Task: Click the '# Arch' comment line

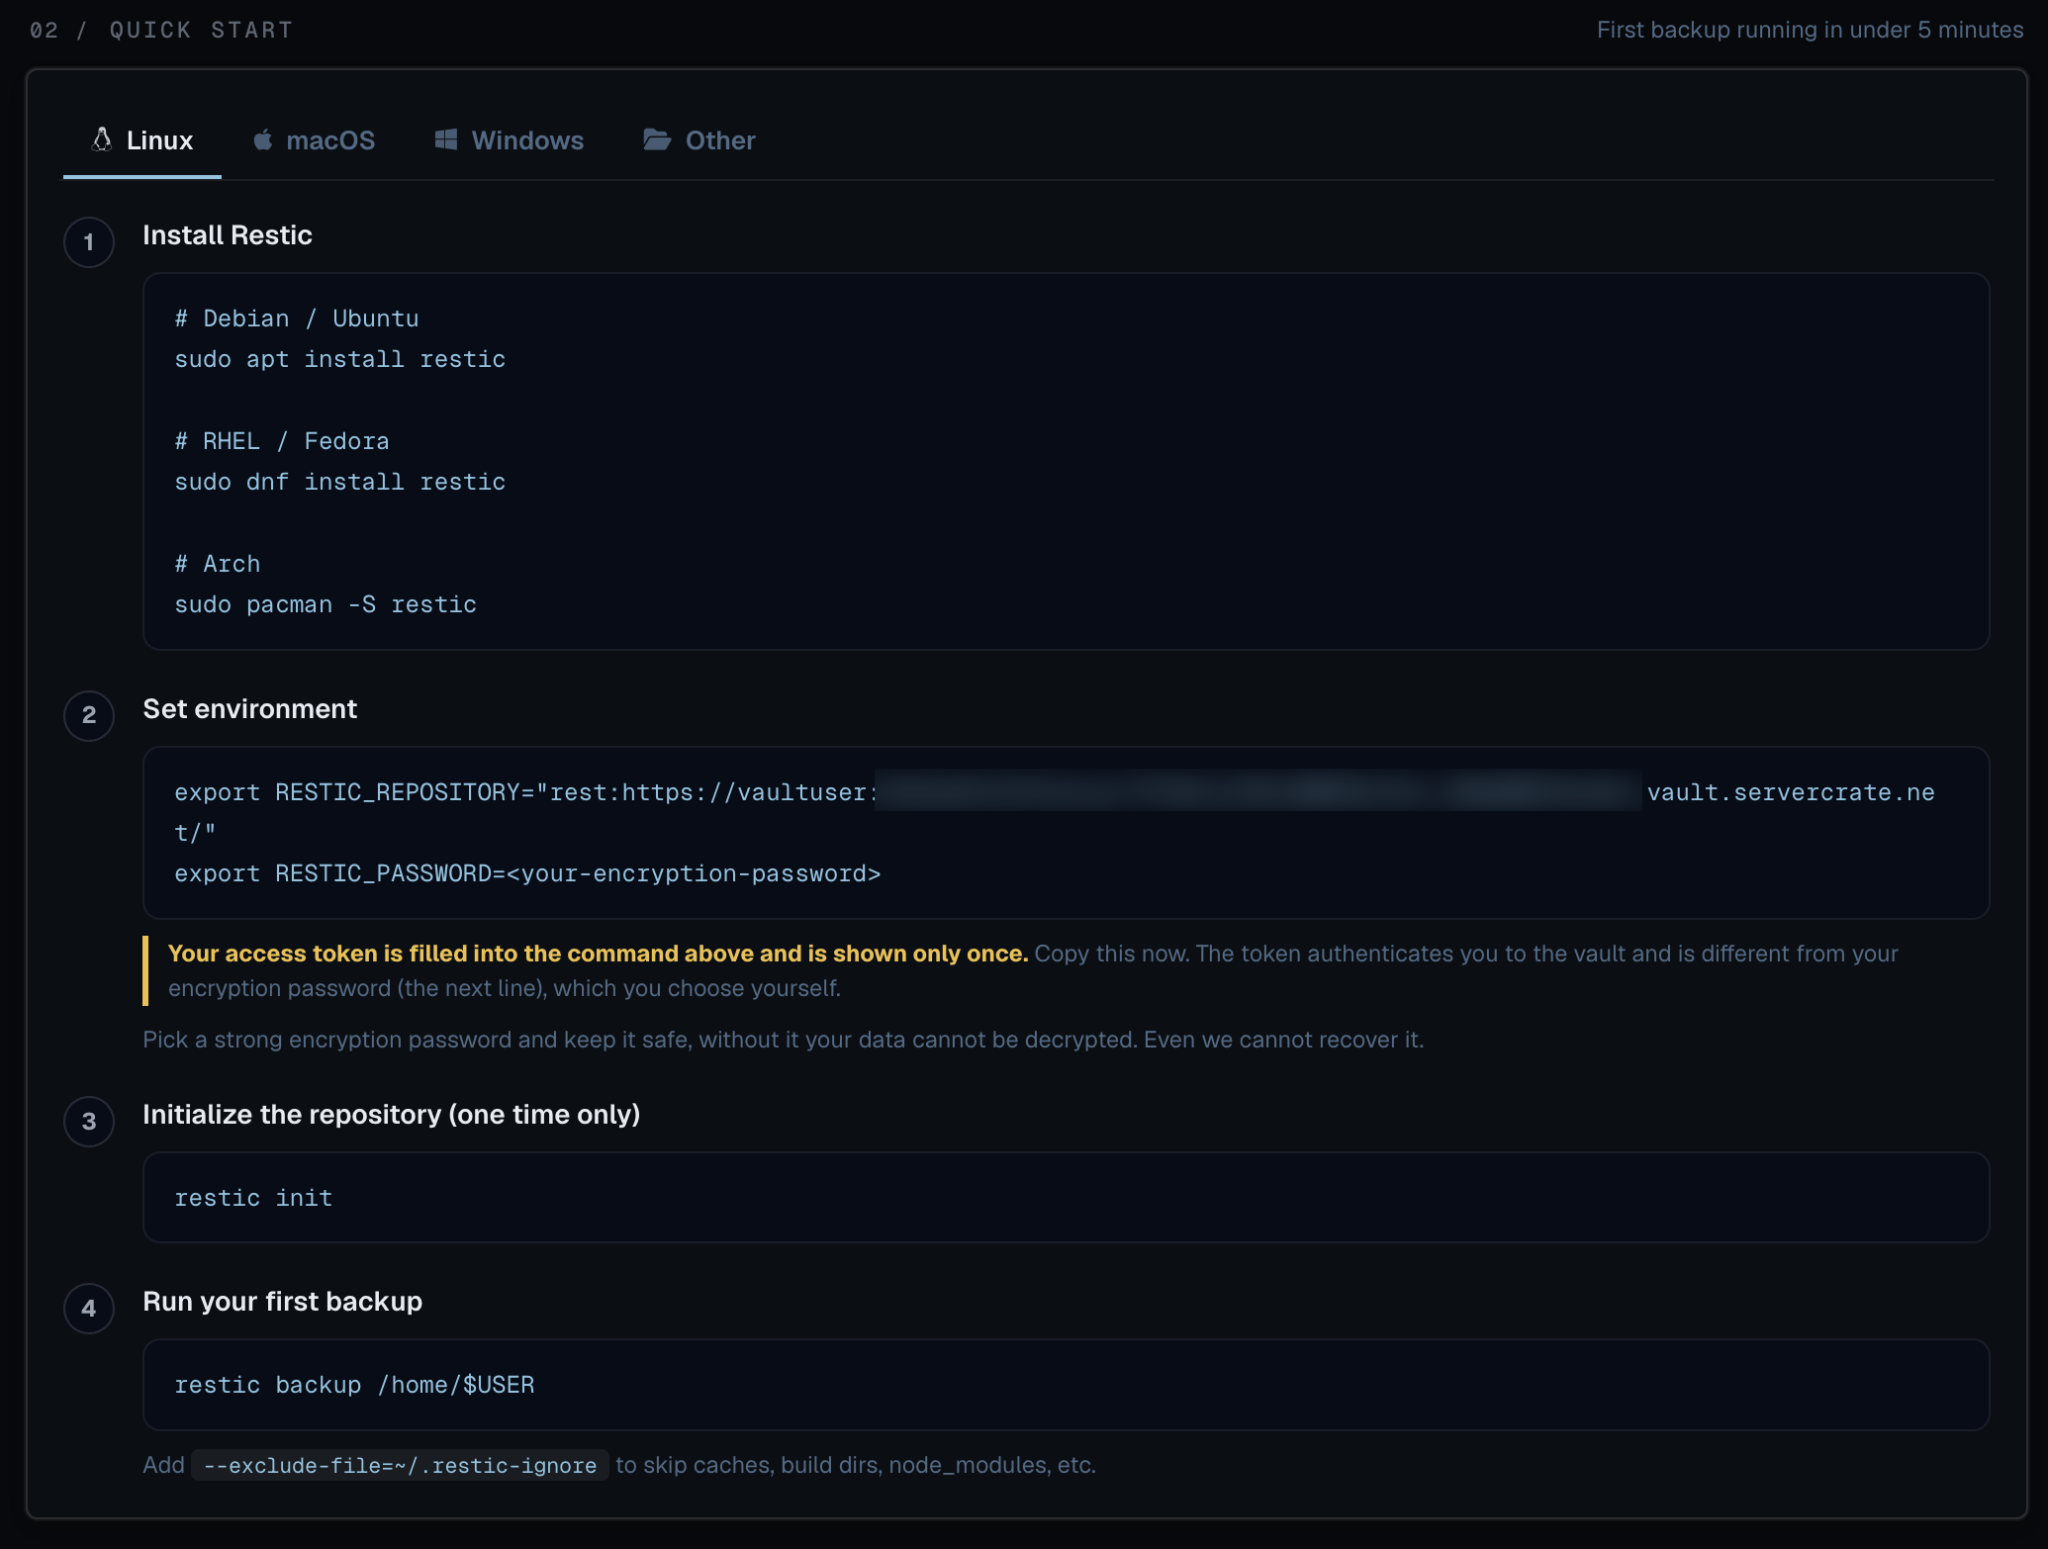Action: [x=217, y=564]
